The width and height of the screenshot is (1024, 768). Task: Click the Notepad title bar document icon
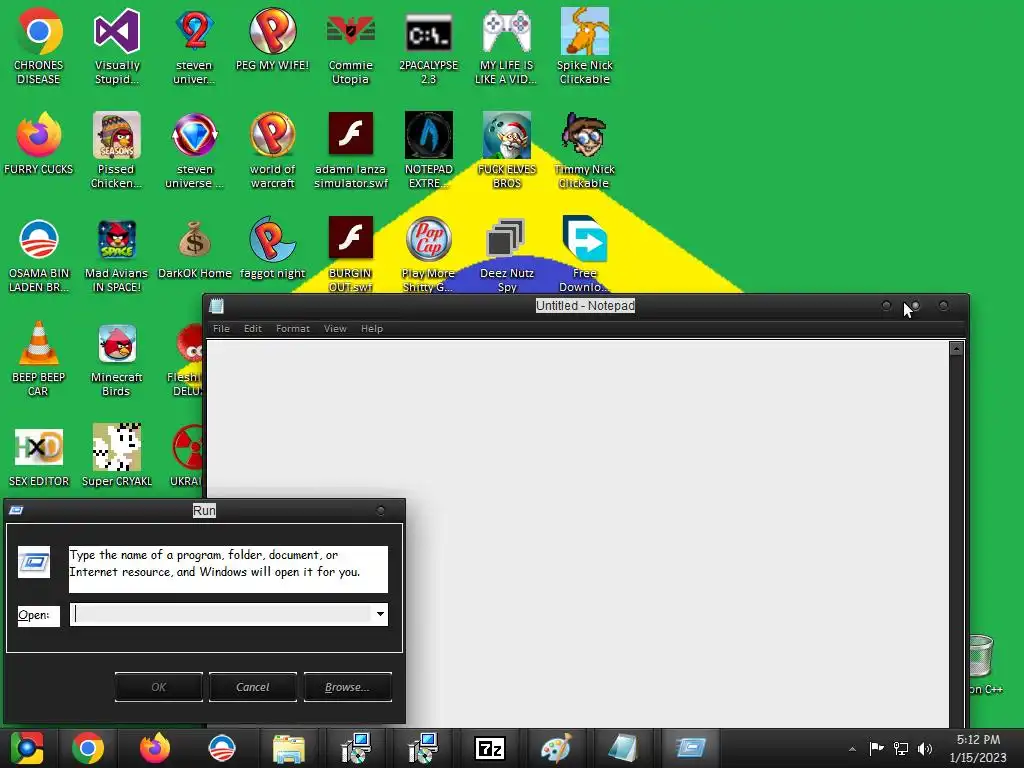coord(217,306)
